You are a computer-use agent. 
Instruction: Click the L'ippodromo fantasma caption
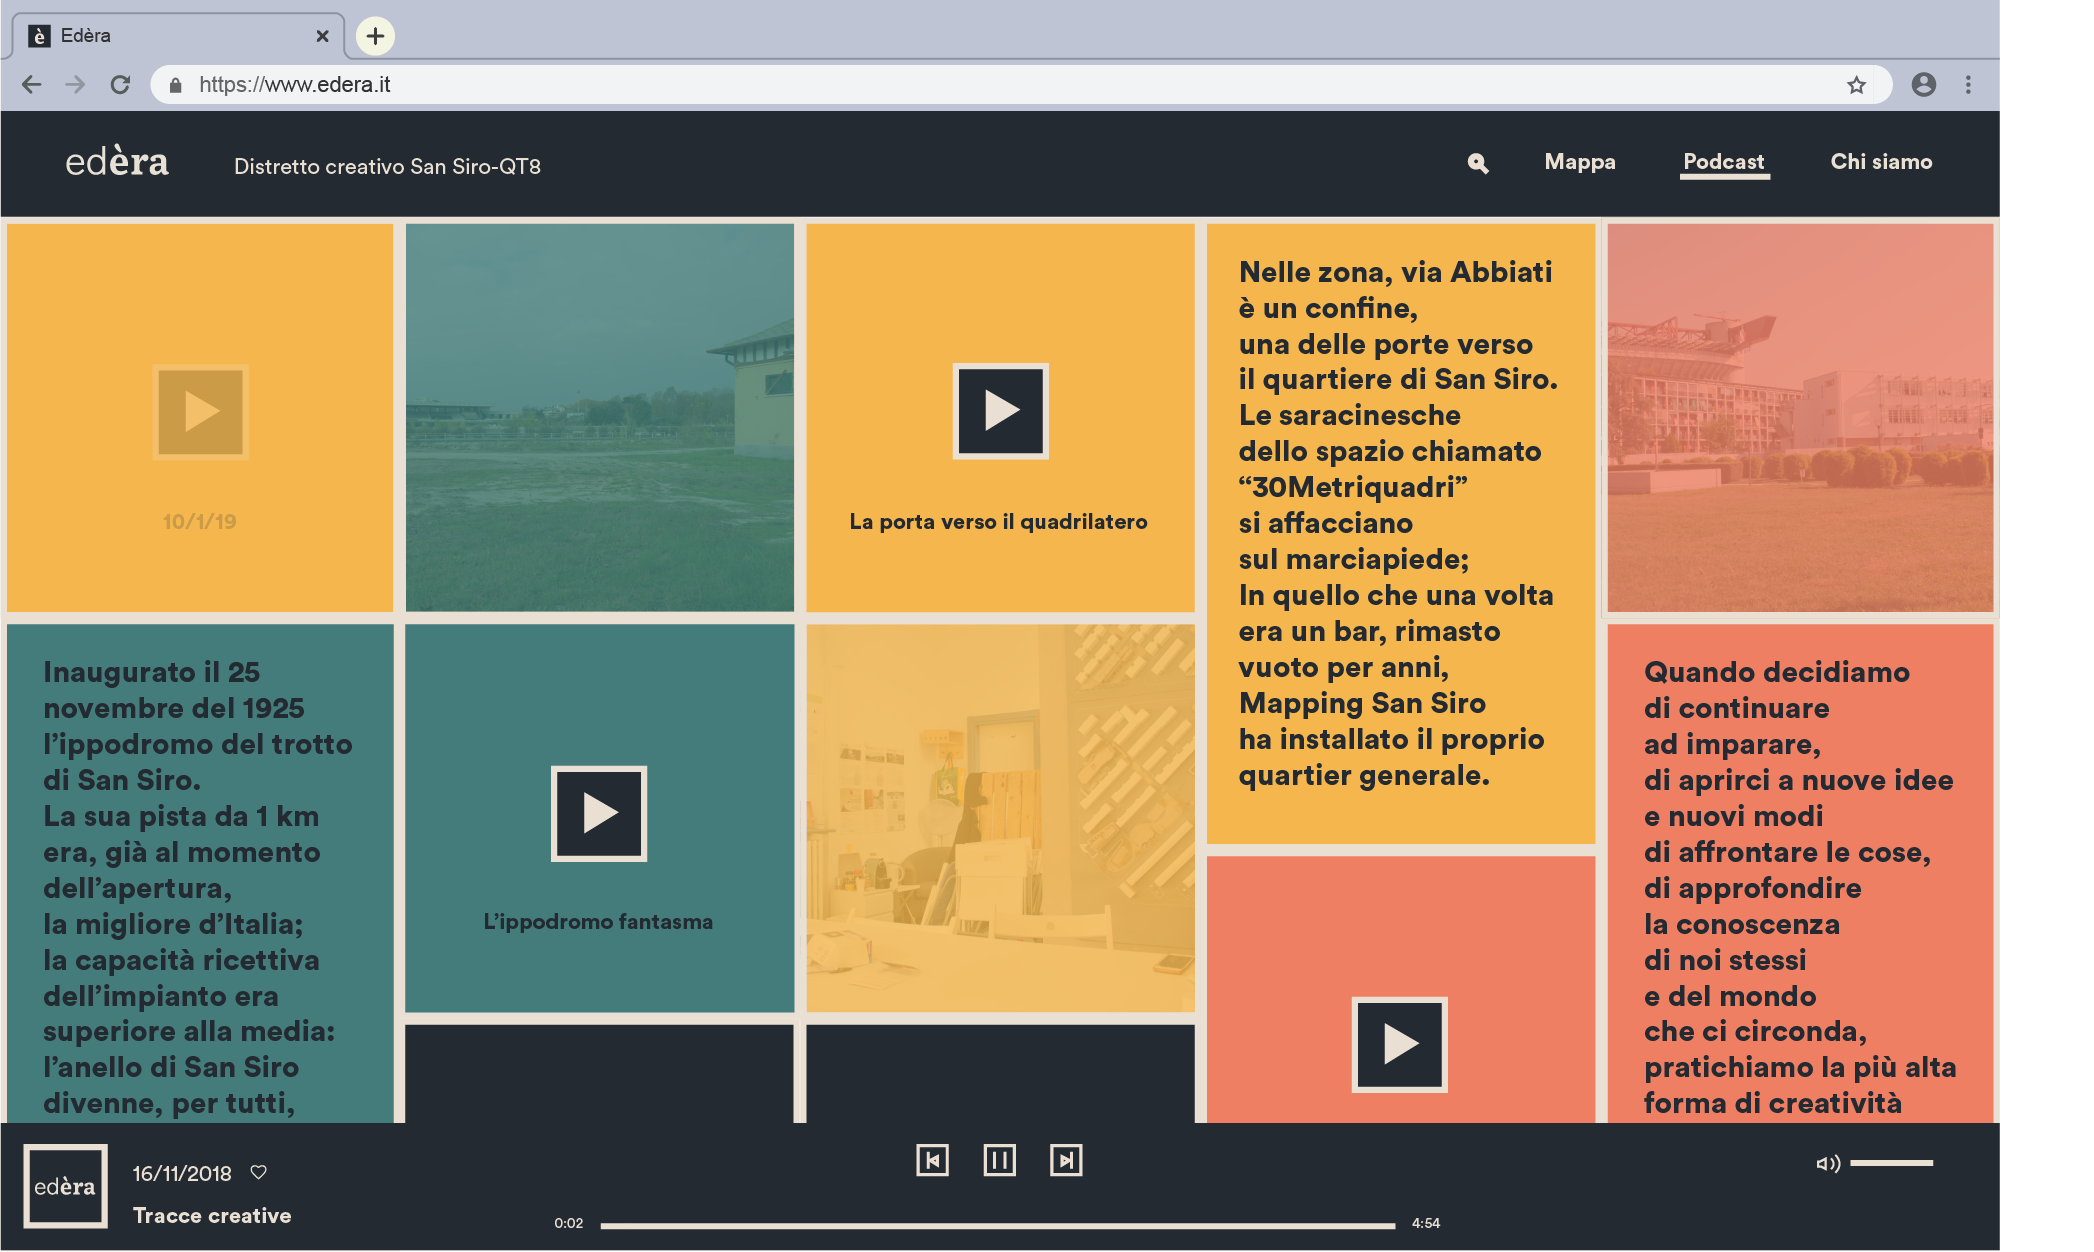pos(598,922)
